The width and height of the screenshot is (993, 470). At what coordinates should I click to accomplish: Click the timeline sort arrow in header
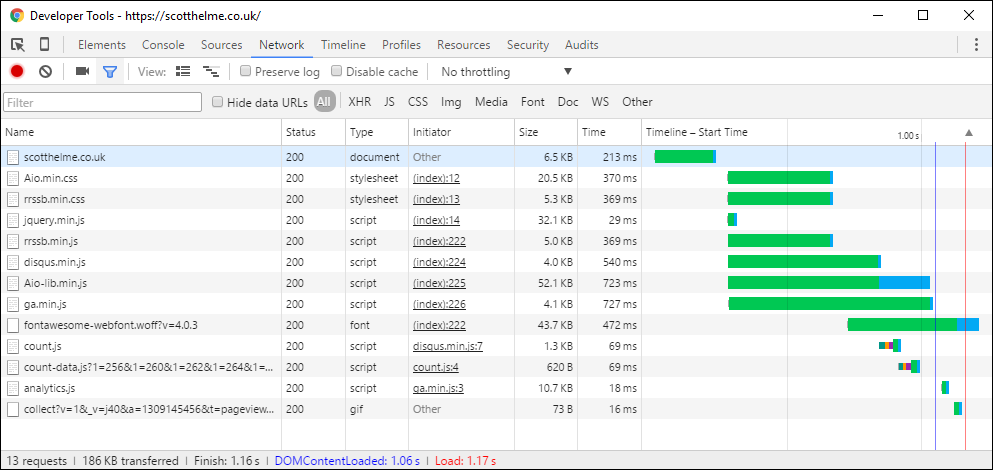(967, 133)
